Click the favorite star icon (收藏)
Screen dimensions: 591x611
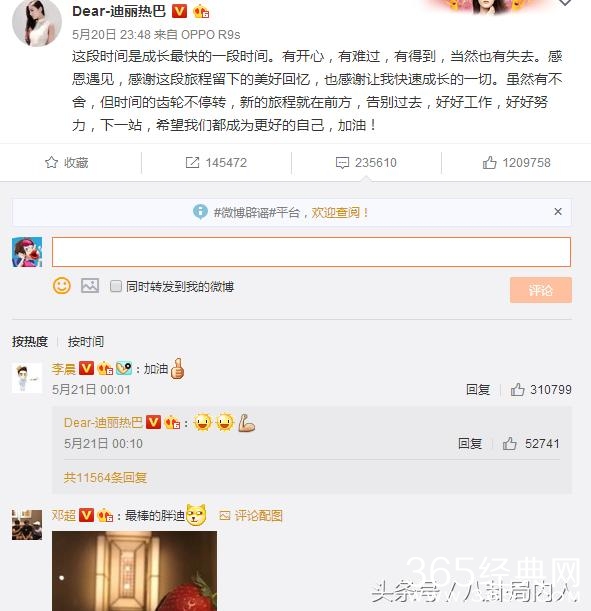pyautogui.click(x=51, y=162)
